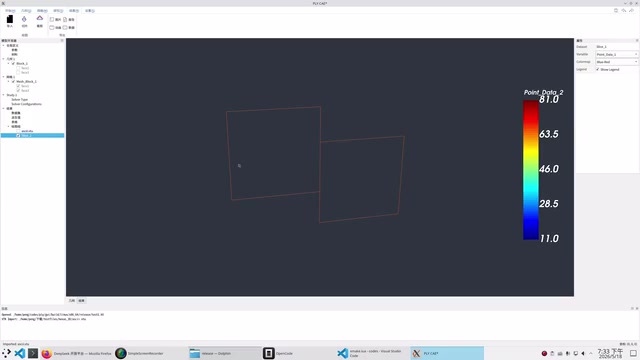Click the show desktop icon at taskbar end
This screenshot has height=360, width=640.
coord(633,353)
